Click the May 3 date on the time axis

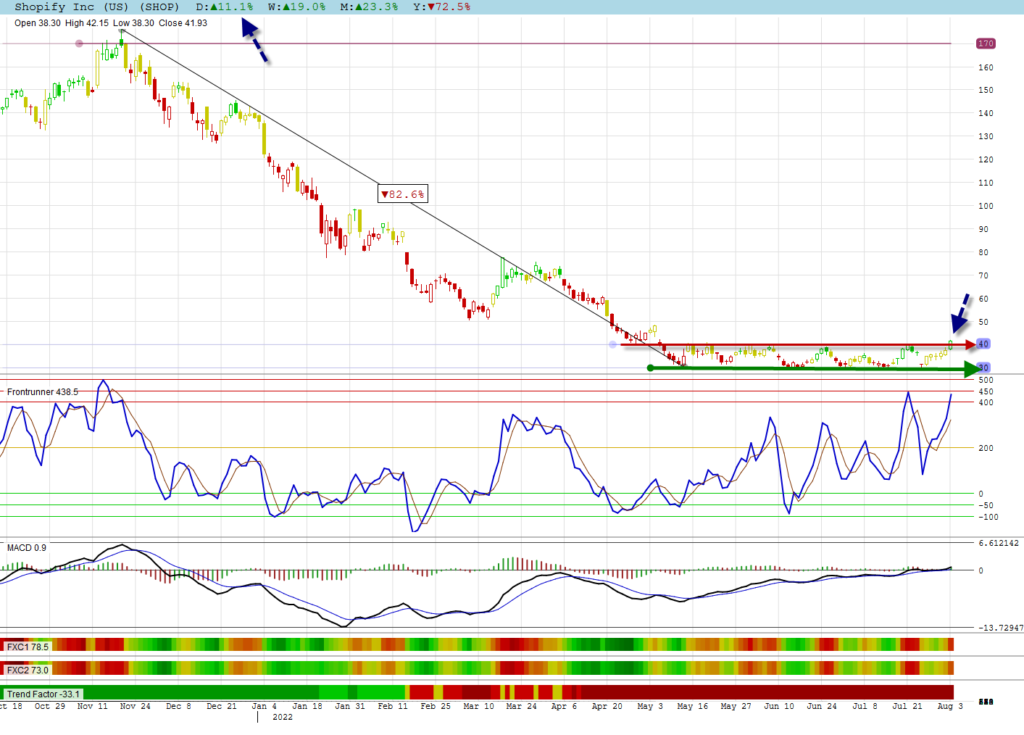[x=650, y=706]
